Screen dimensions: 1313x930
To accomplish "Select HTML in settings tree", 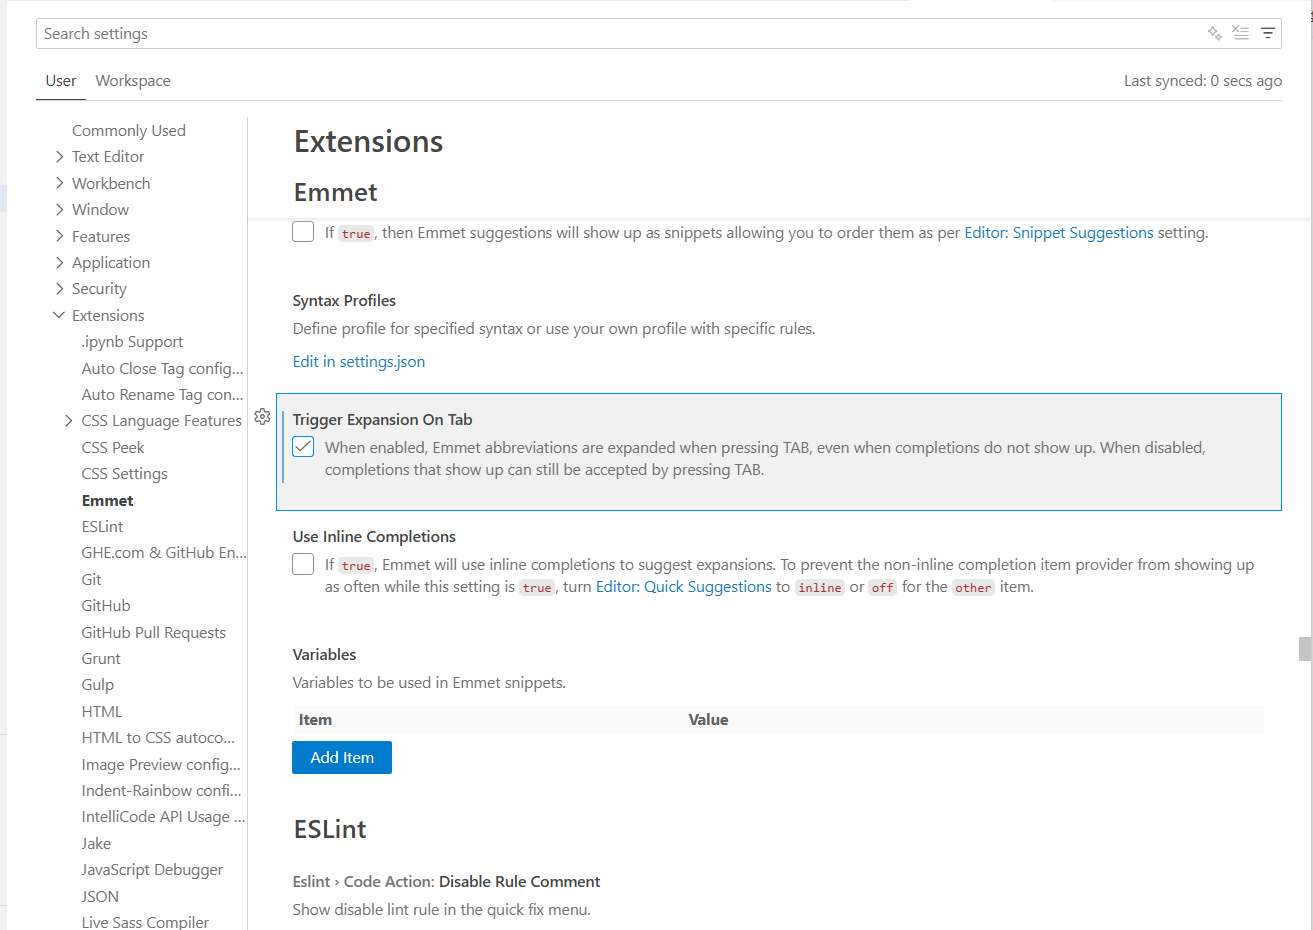I will coord(101,711).
